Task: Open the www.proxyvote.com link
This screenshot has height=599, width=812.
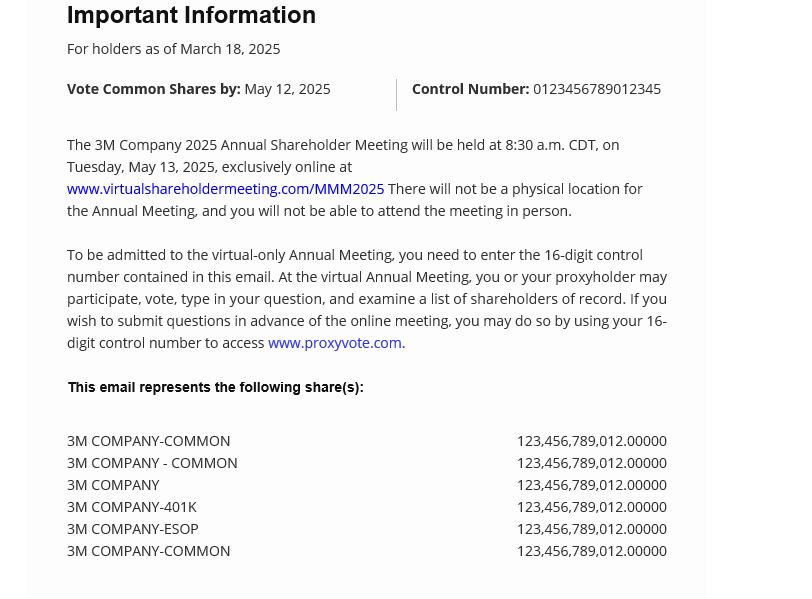Action: click(334, 343)
